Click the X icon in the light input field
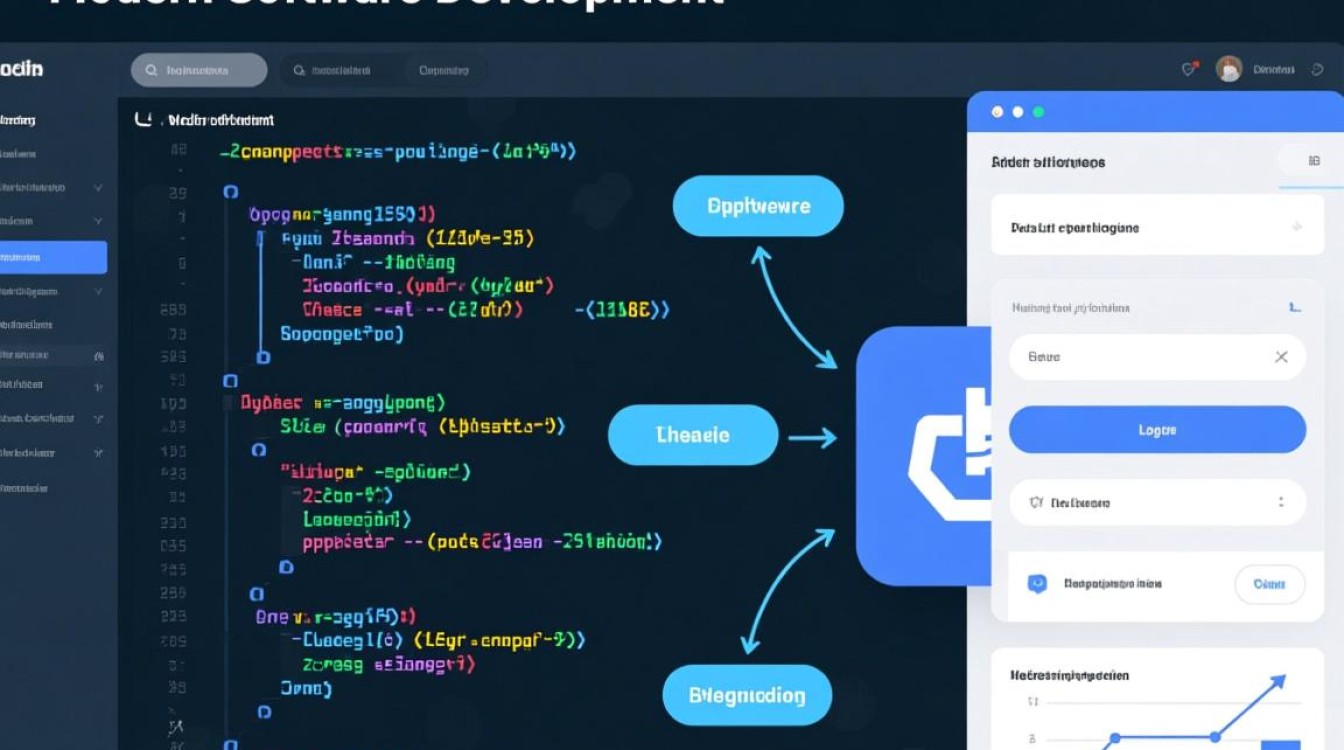This screenshot has width=1344, height=750. pos(1281,357)
